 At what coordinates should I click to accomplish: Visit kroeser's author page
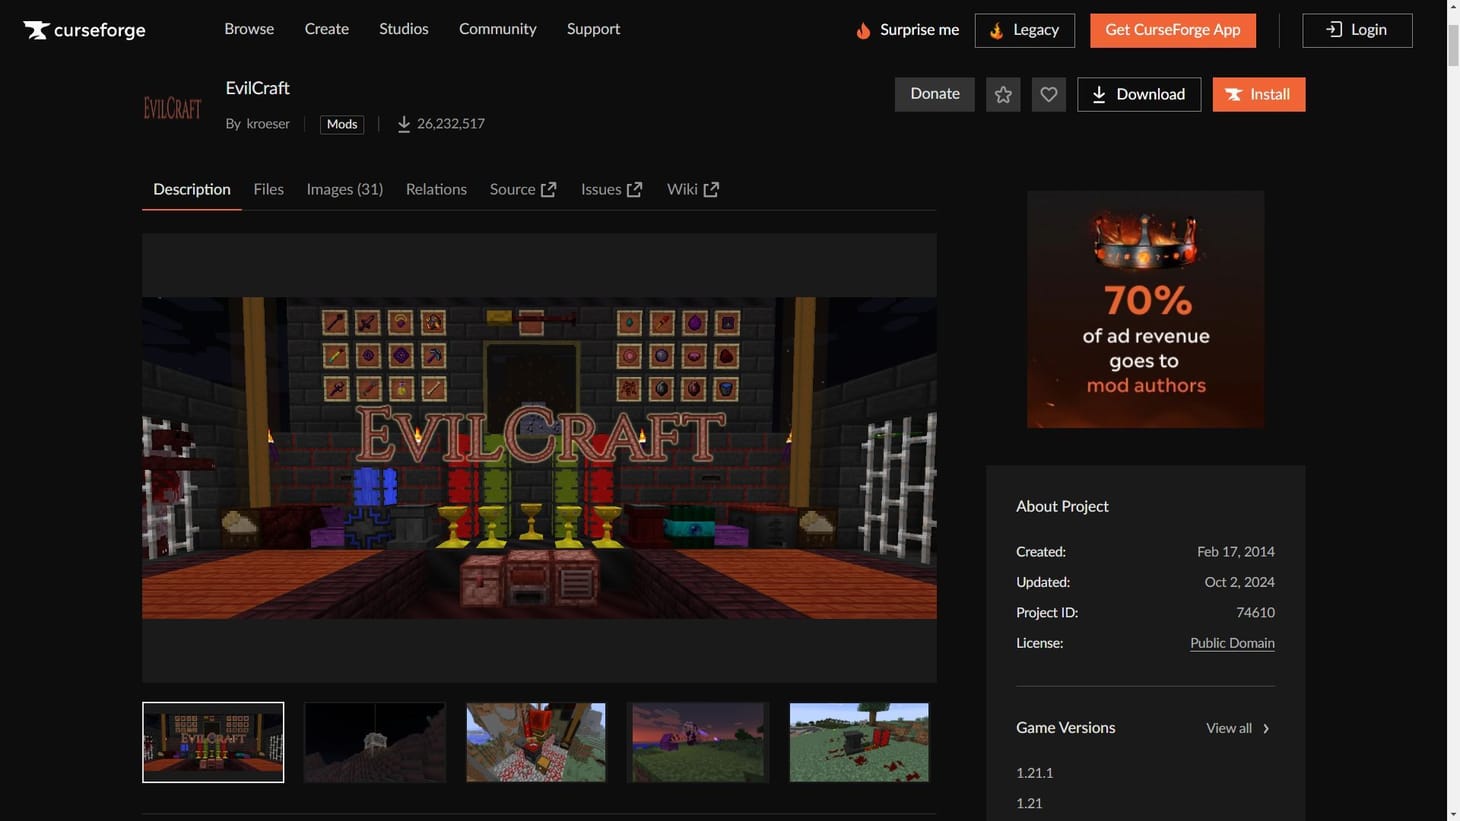[267, 123]
